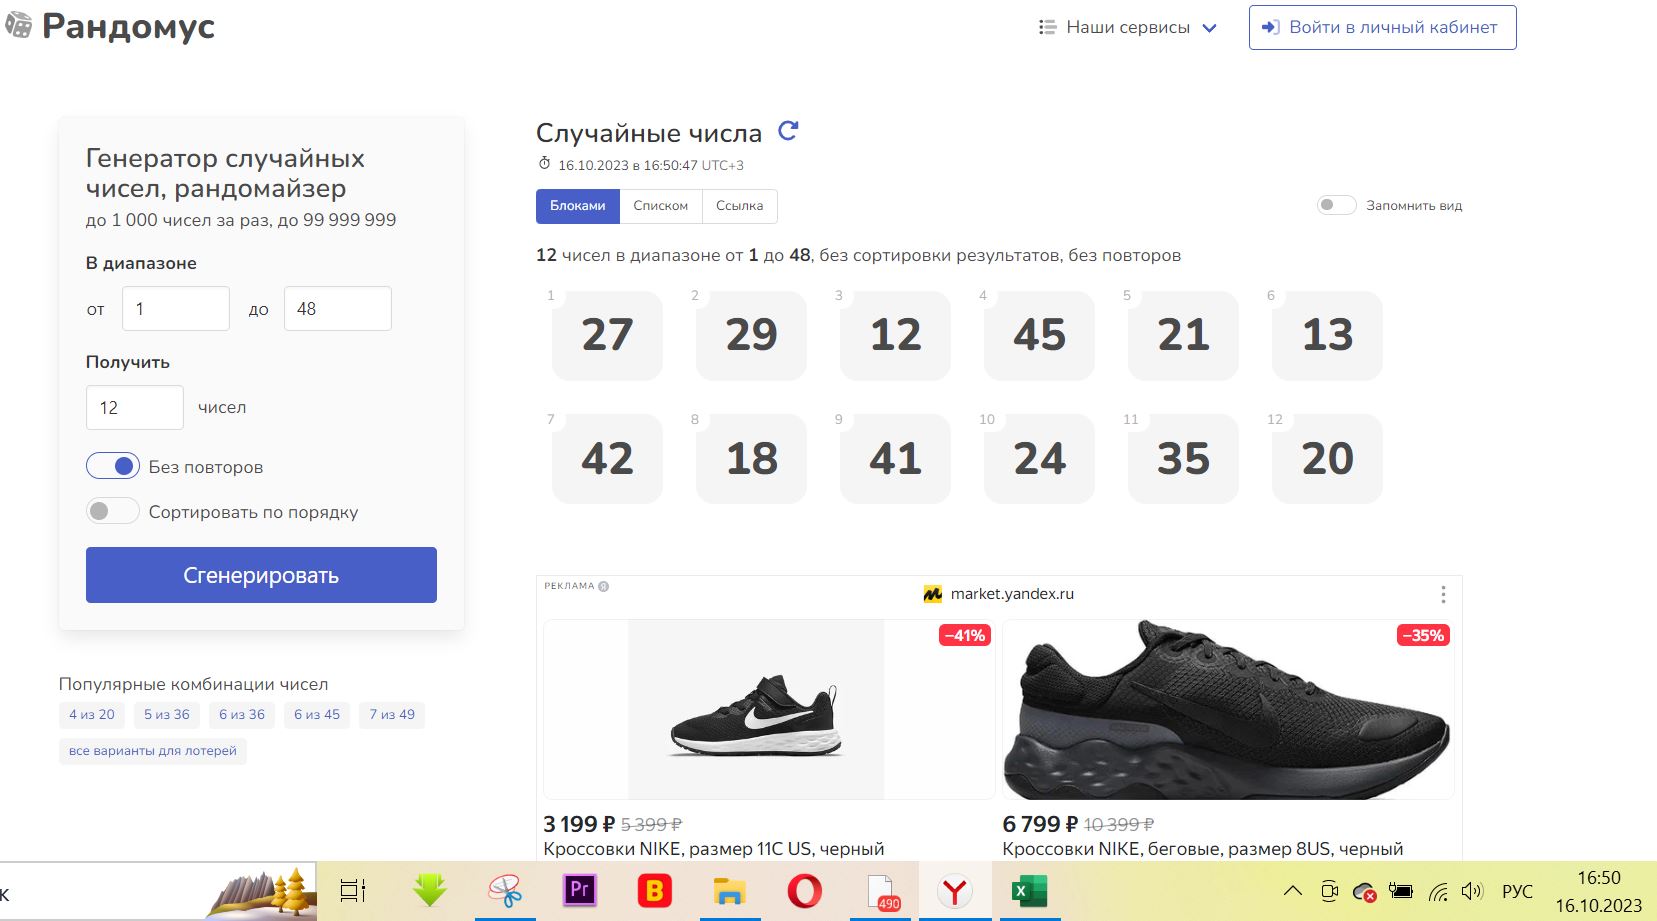Click the refresh icon beside Случайные числа
This screenshot has width=1657, height=921.
pyautogui.click(x=788, y=131)
